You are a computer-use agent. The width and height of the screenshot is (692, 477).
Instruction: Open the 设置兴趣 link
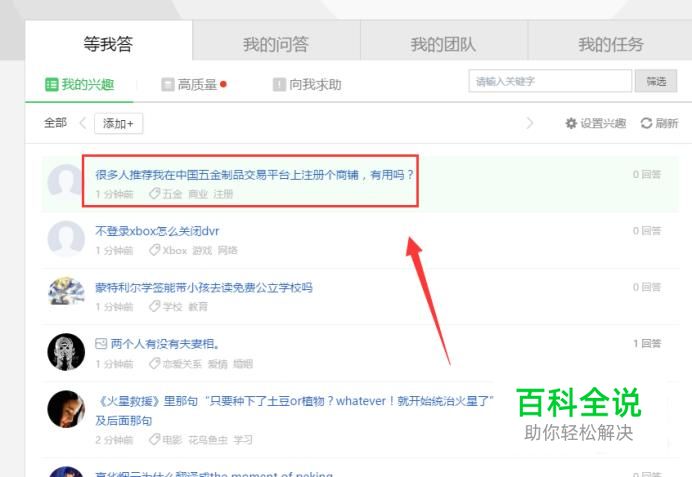(x=603, y=123)
